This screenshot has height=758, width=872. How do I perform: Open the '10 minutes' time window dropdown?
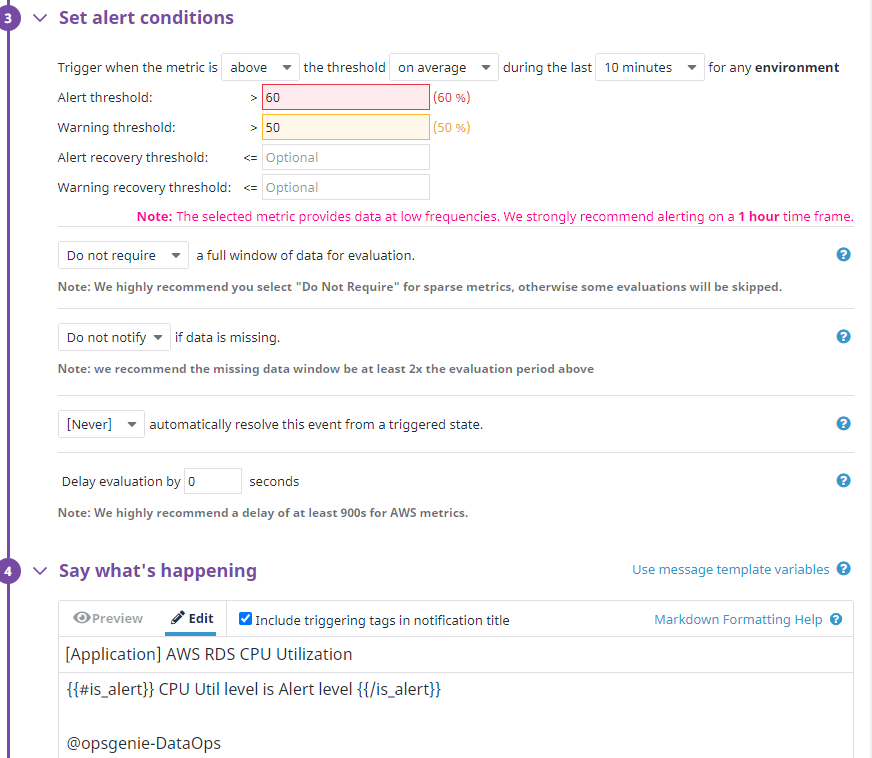650,67
